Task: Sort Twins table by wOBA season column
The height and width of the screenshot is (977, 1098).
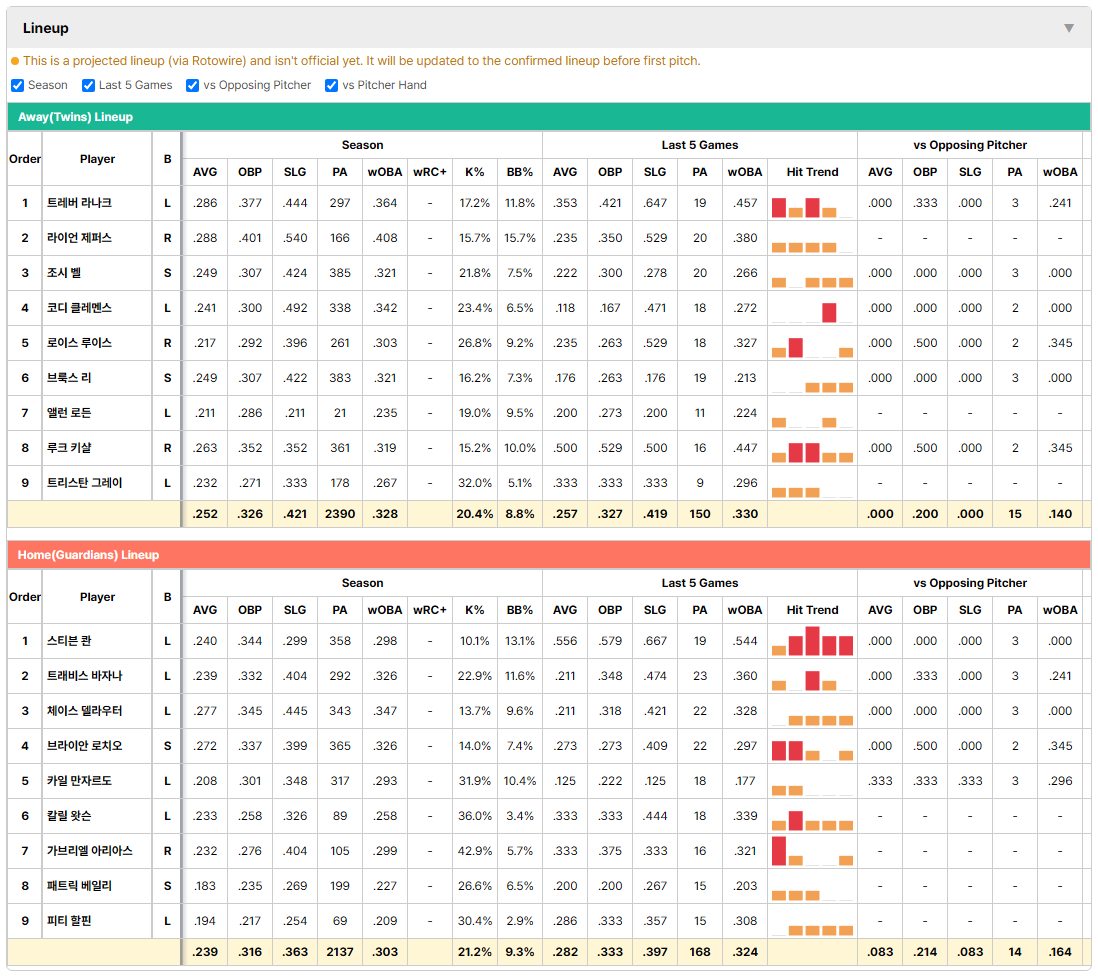Action: click(384, 172)
